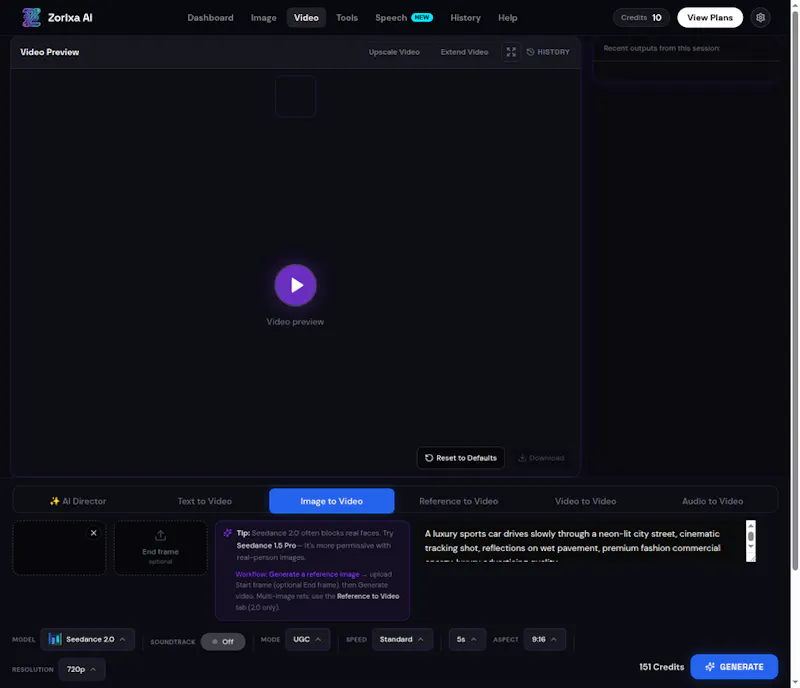The height and width of the screenshot is (688, 800).
Task: Click the GENERATE button
Action: pyautogui.click(x=734, y=667)
